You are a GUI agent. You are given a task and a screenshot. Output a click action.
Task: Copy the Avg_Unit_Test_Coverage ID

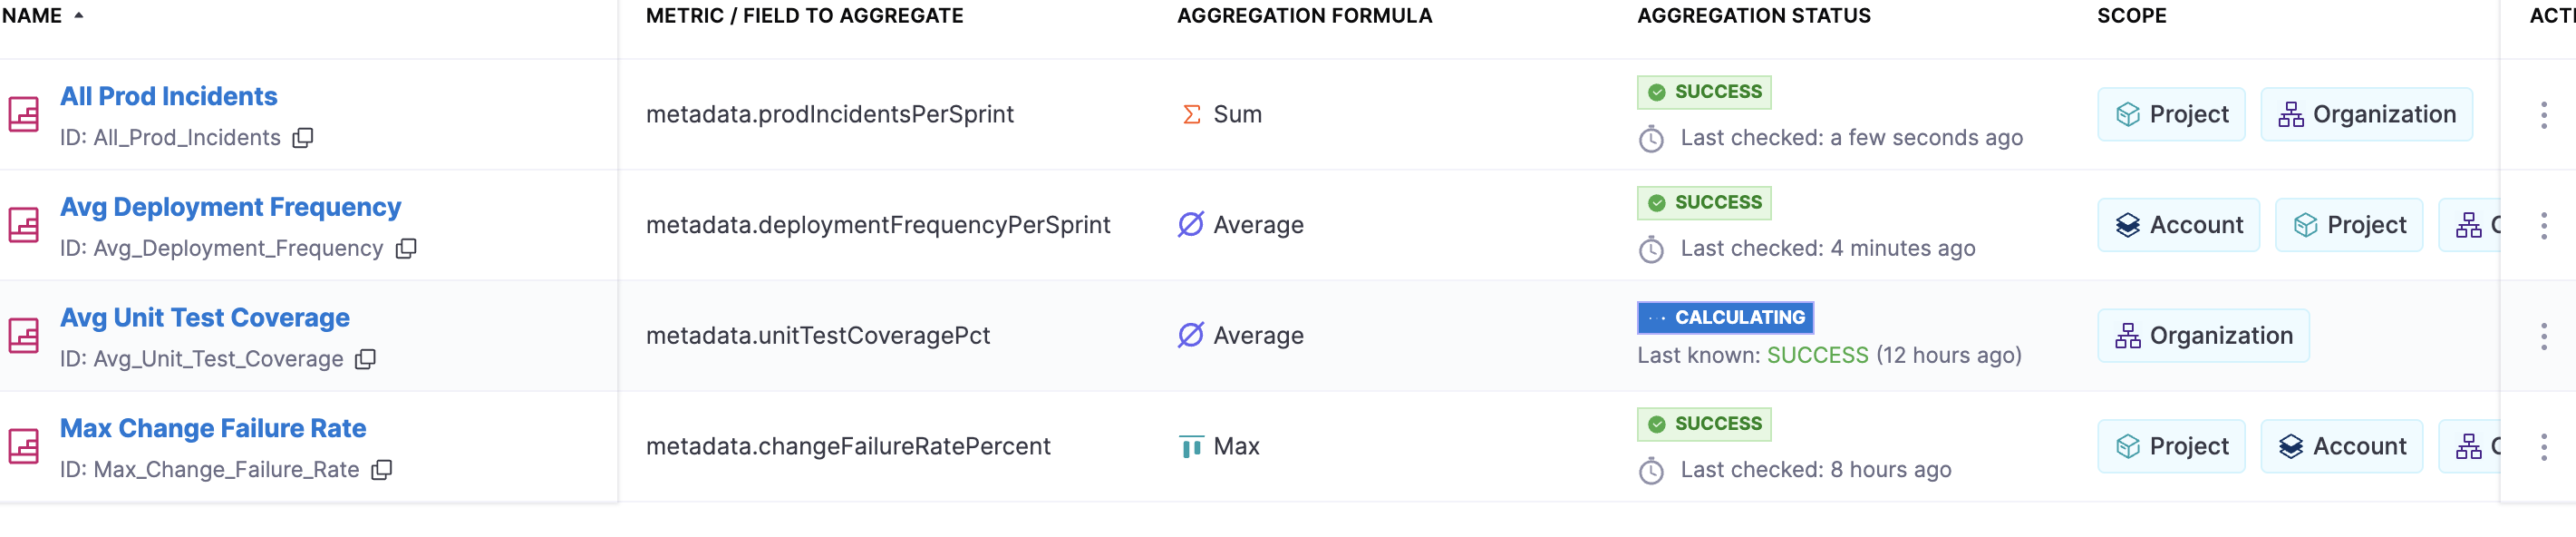click(x=366, y=359)
